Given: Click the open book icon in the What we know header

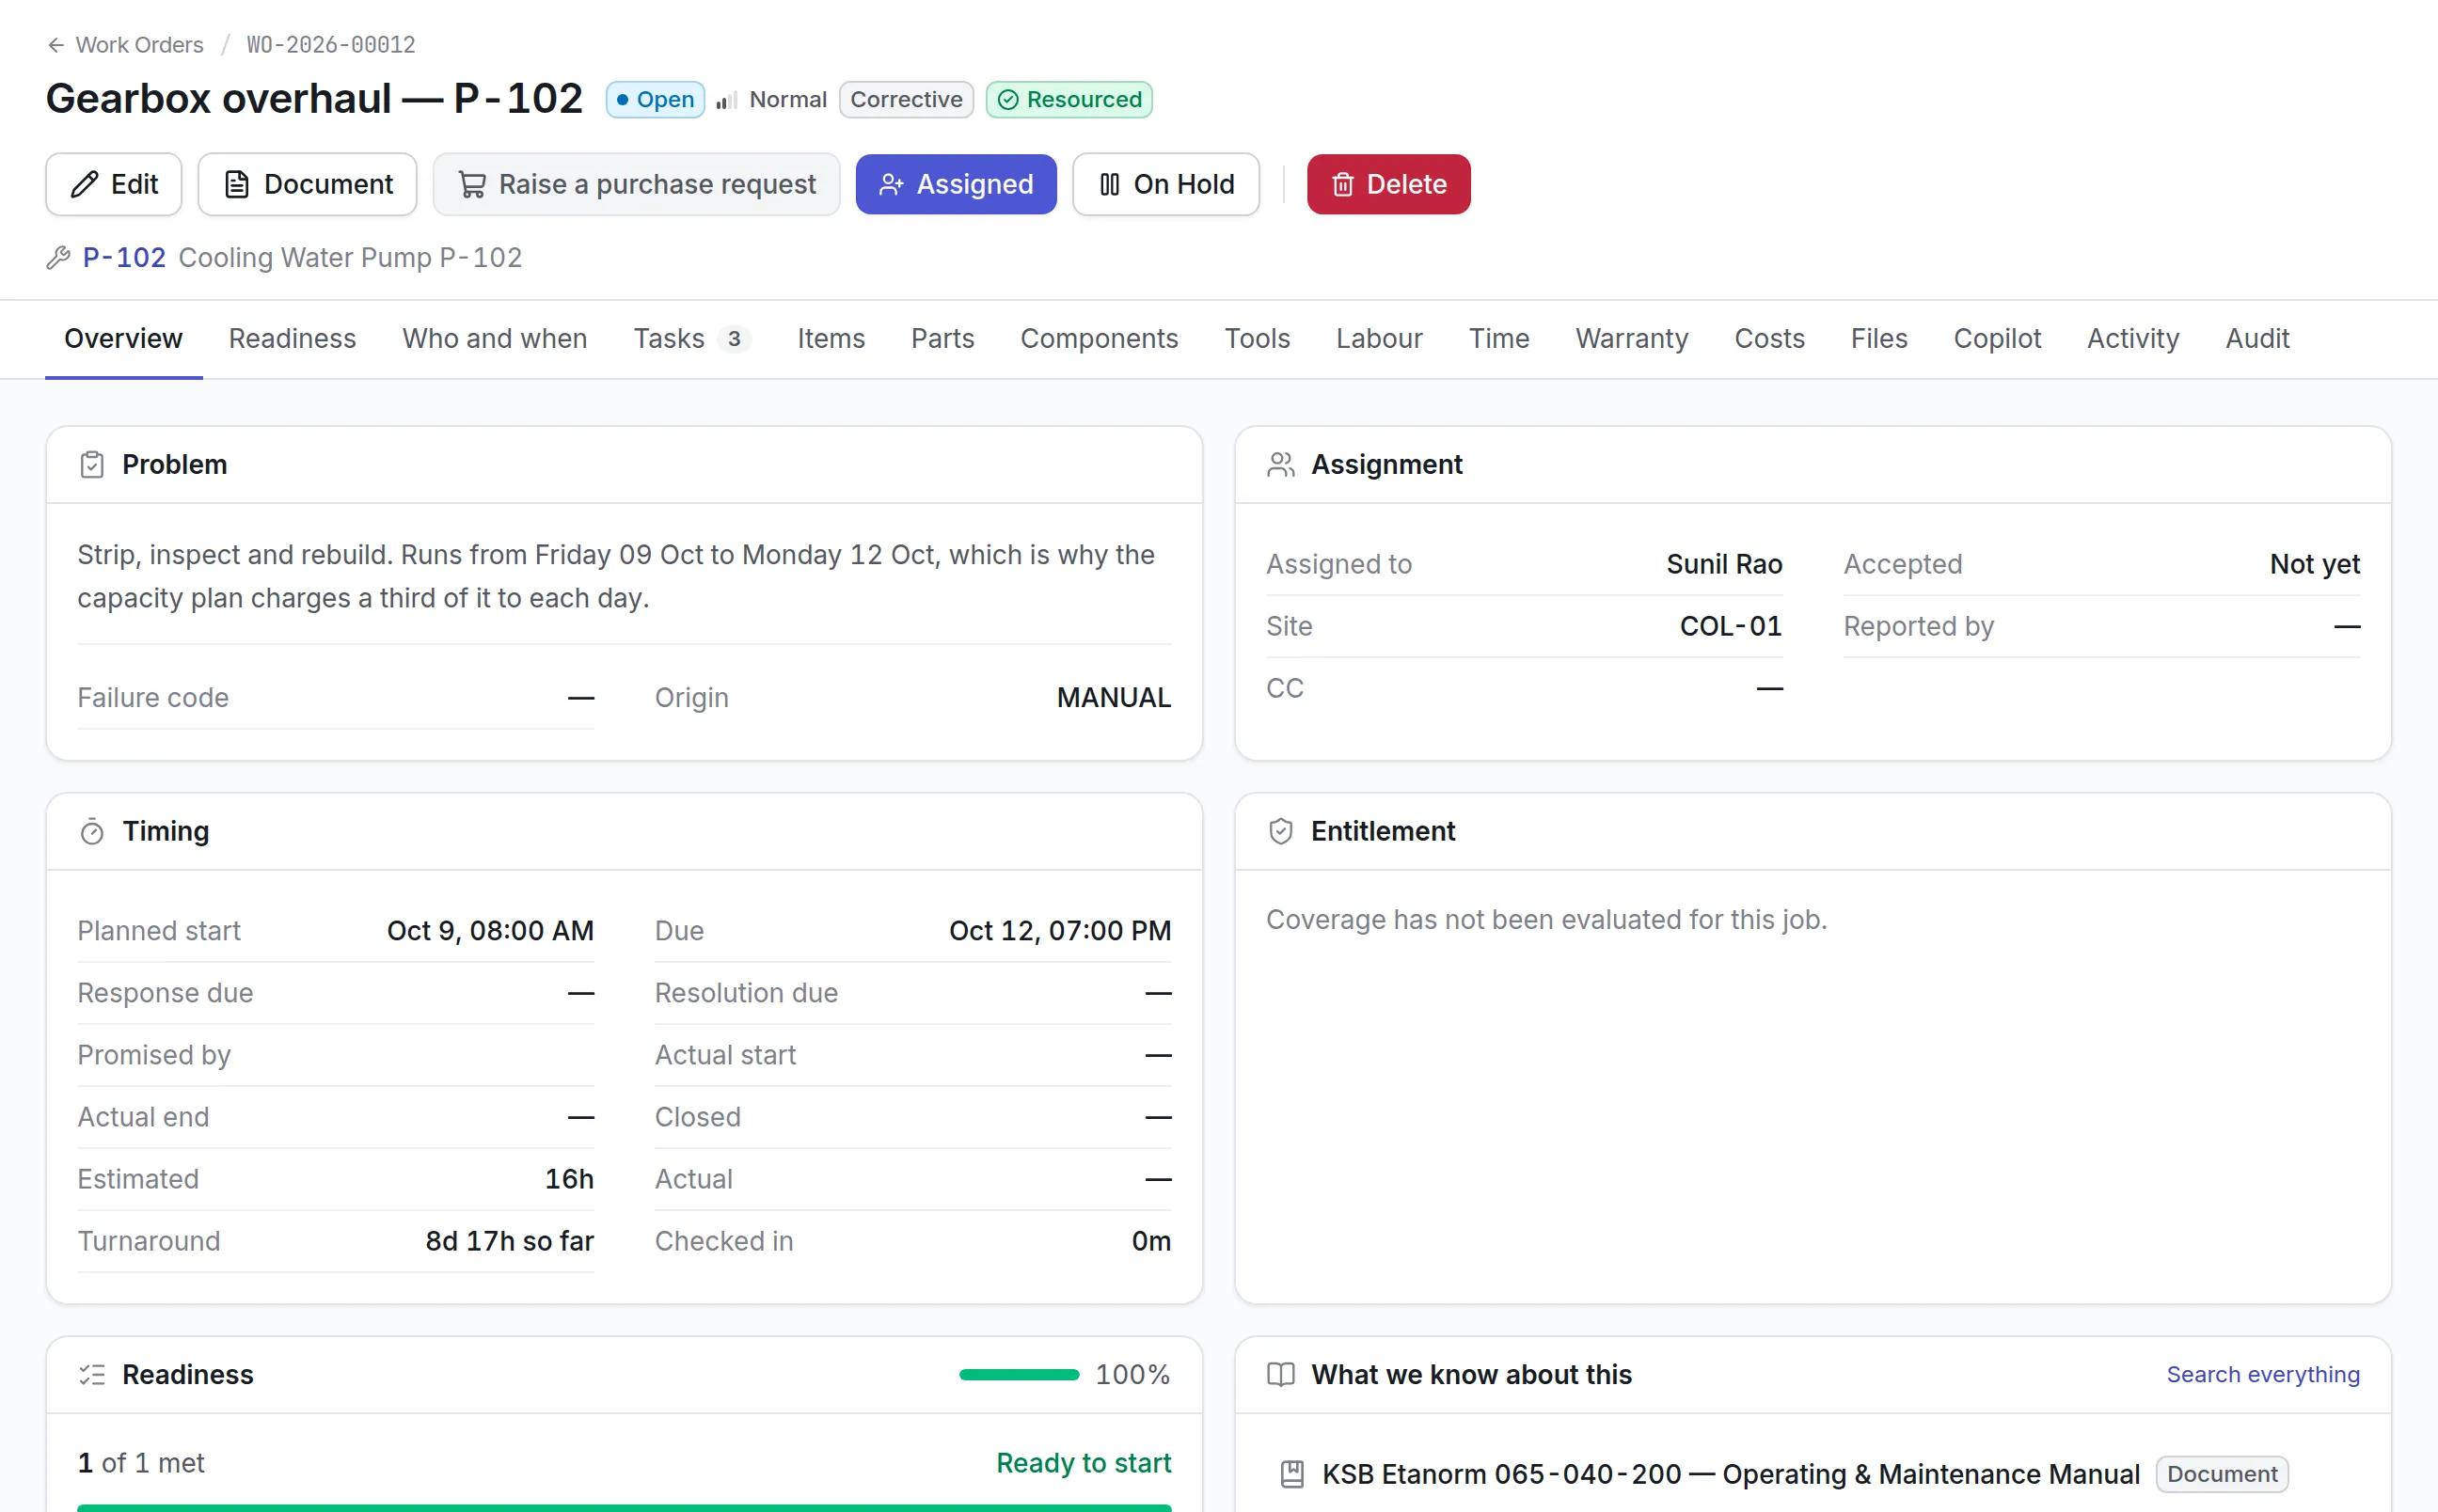Looking at the screenshot, I should tap(1280, 1375).
